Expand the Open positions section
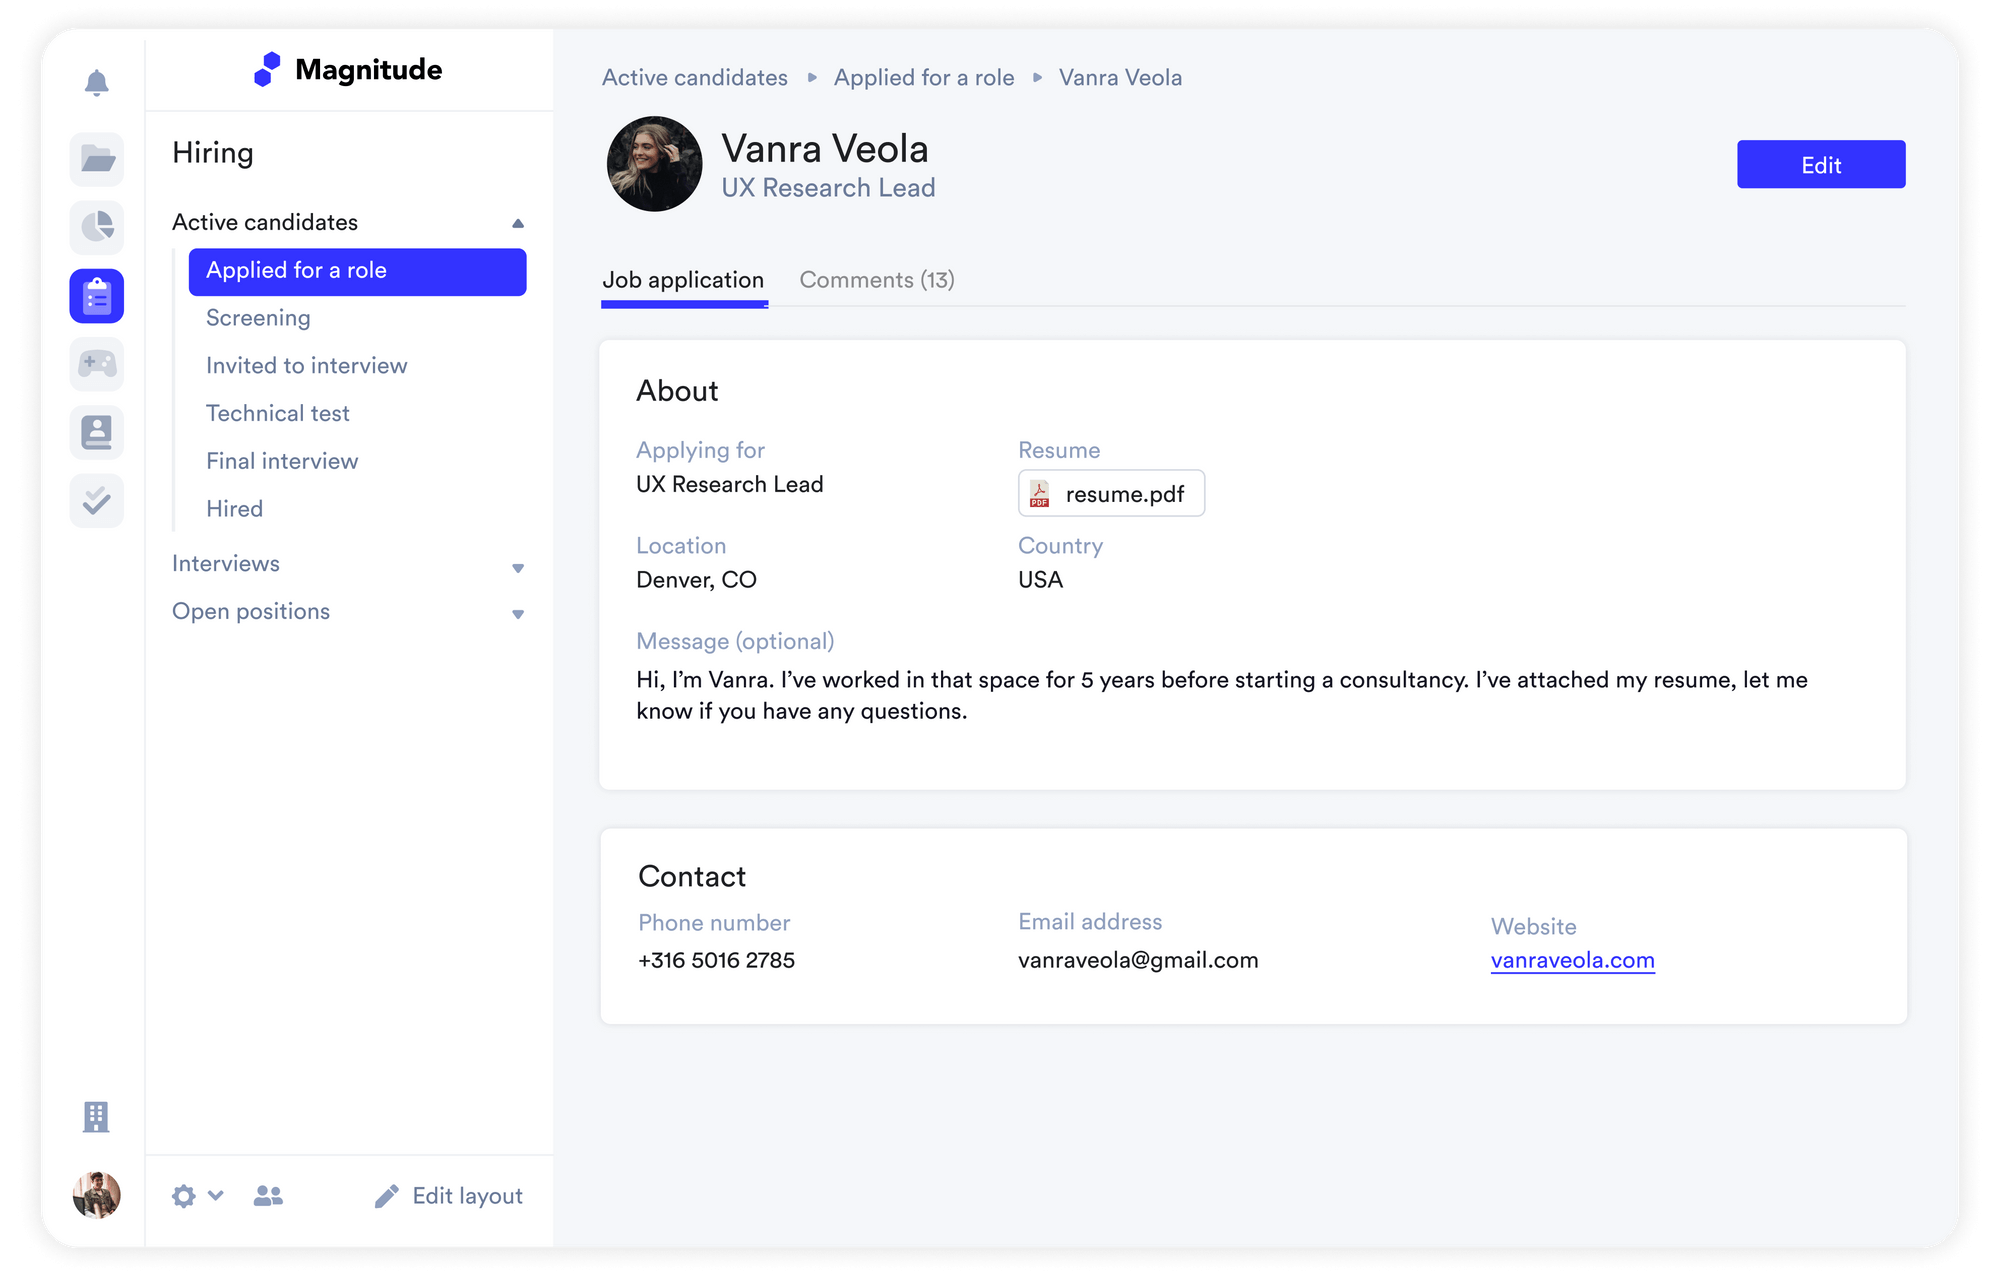This screenshot has width=2000, height=1276. (518, 614)
